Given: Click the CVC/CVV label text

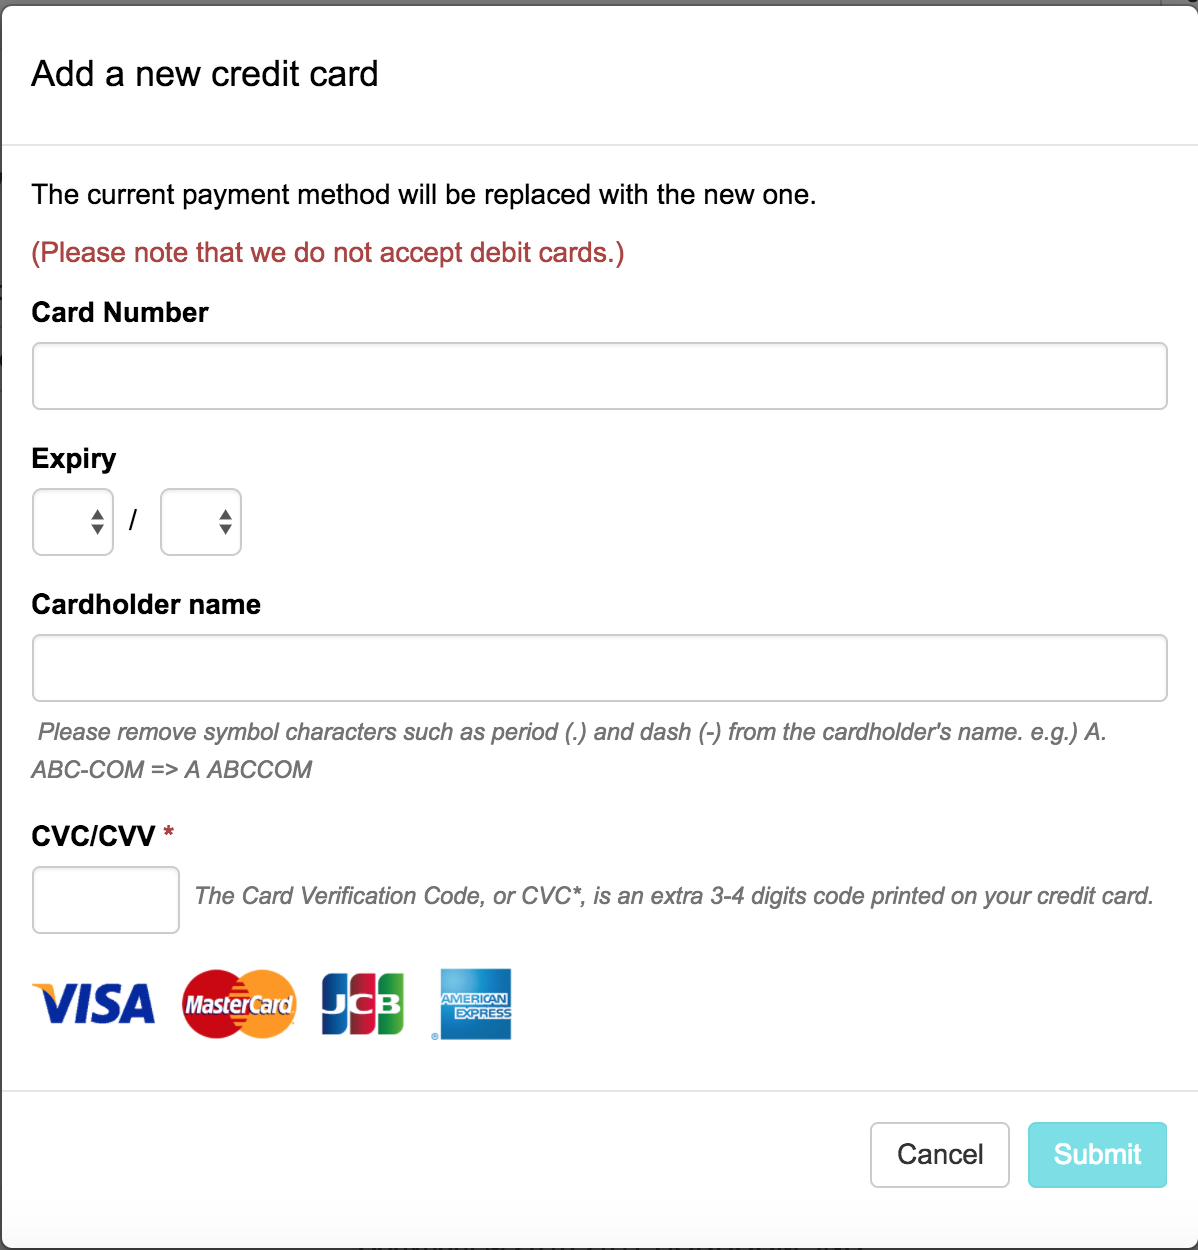Looking at the screenshot, I should (x=93, y=836).
